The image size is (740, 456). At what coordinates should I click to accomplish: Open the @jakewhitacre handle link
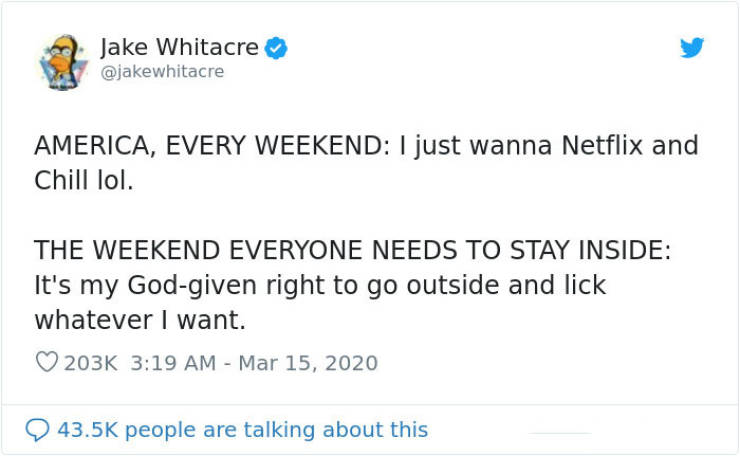click(x=162, y=72)
